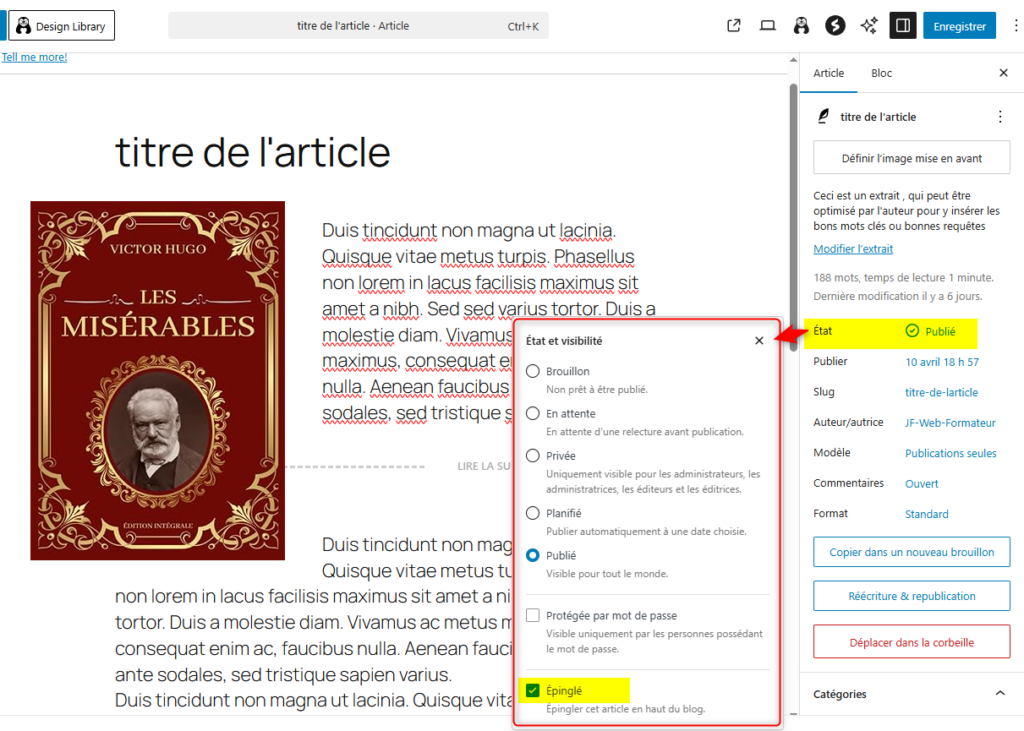Image resolution: width=1024 pixels, height=731 pixels.
Task: Select the Privée radio option
Action: 533,455
